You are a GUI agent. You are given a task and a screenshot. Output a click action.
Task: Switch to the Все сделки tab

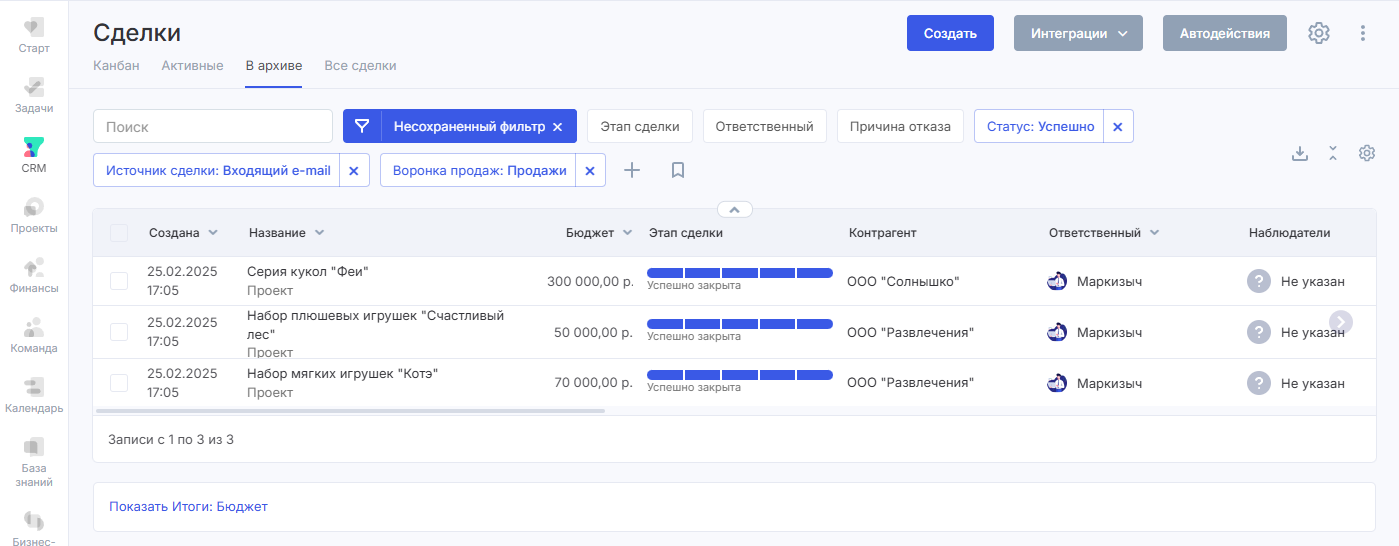(x=360, y=66)
